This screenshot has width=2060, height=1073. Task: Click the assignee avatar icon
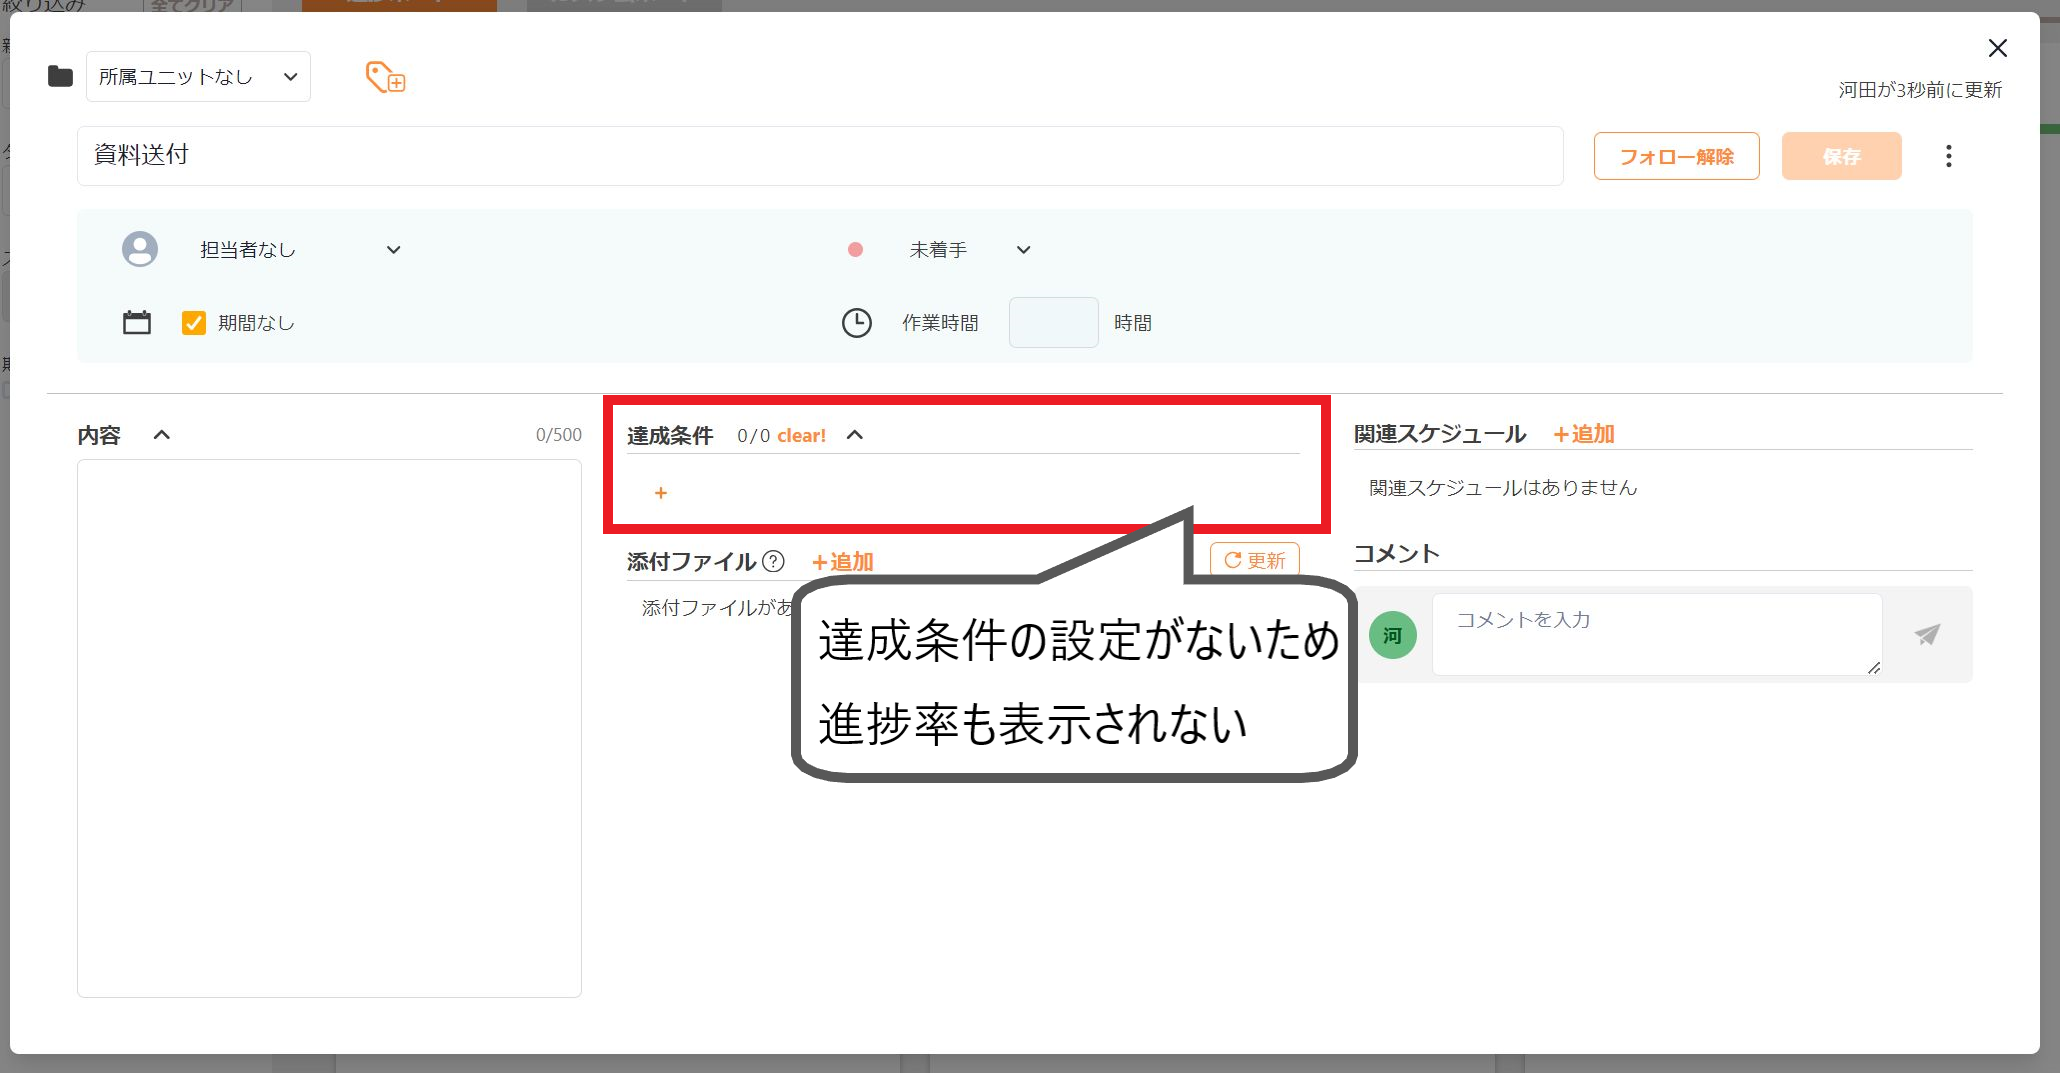pyautogui.click(x=140, y=249)
